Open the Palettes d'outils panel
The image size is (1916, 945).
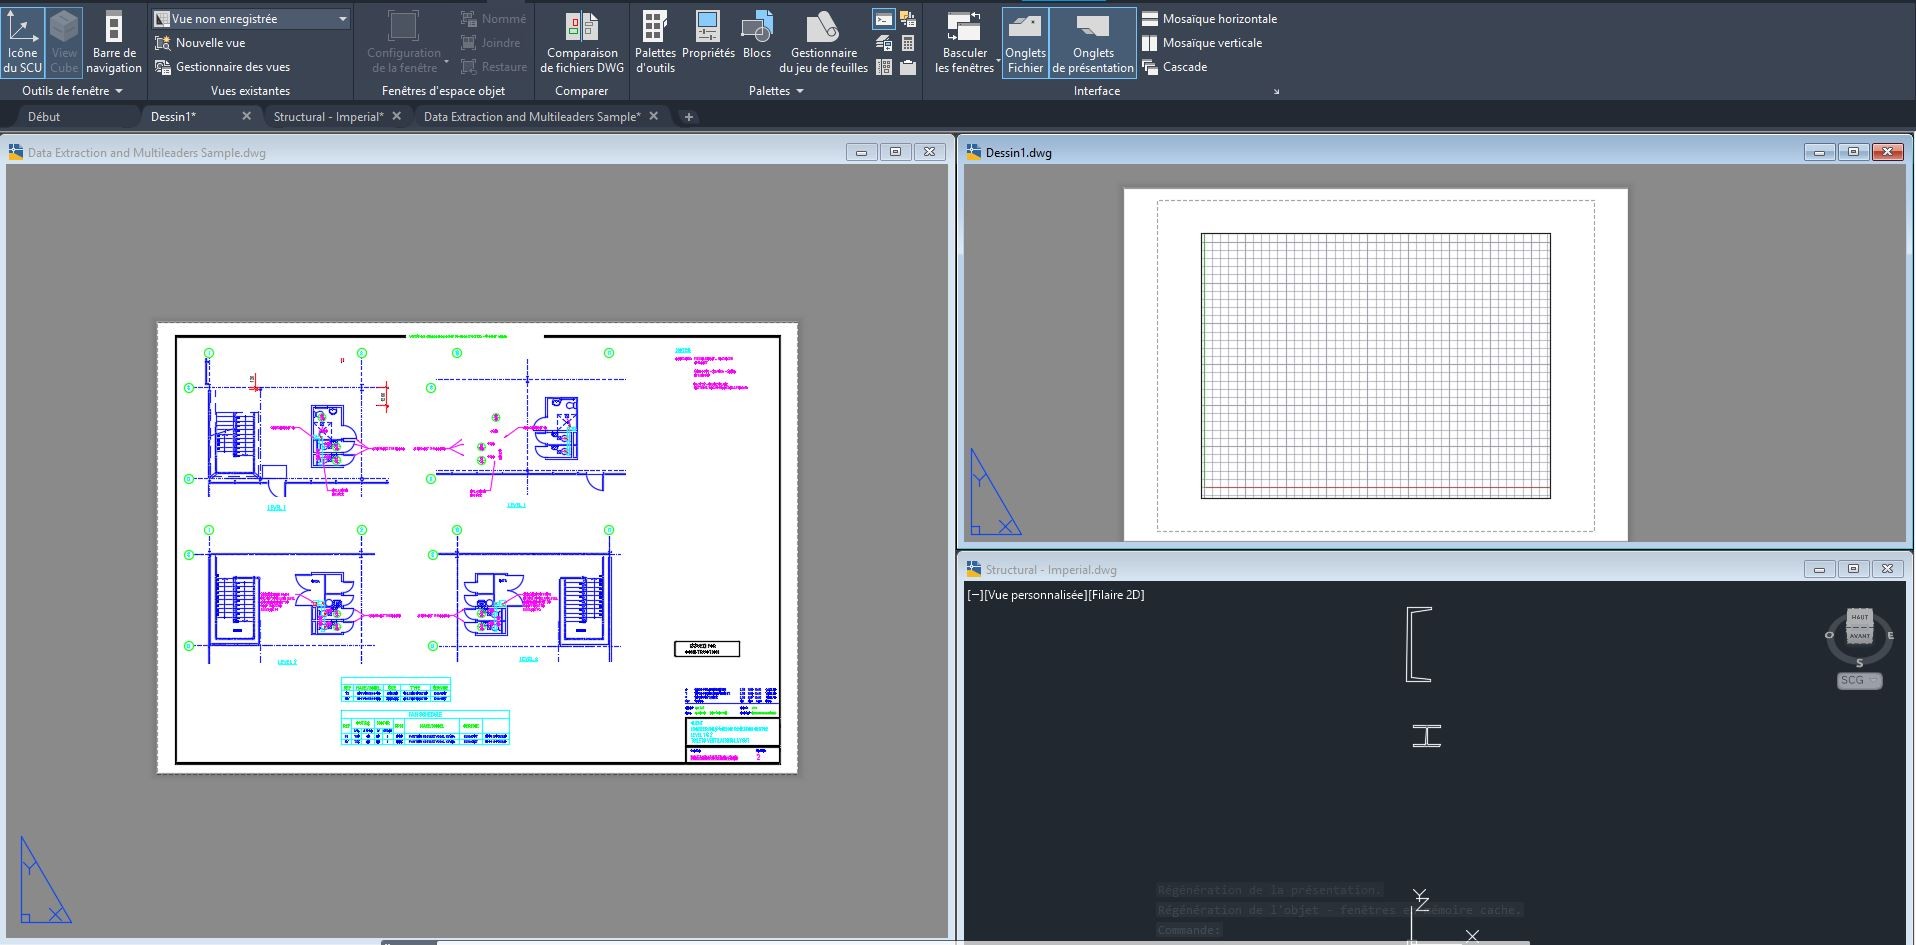click(x=654, y=40)
